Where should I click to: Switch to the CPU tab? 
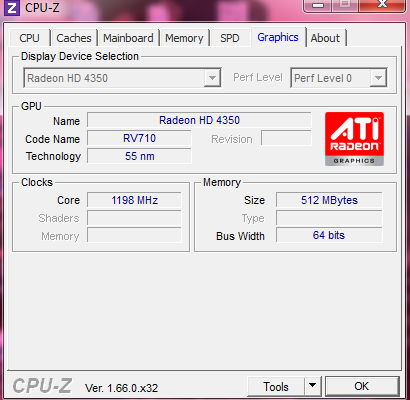[x=29, y=38]
